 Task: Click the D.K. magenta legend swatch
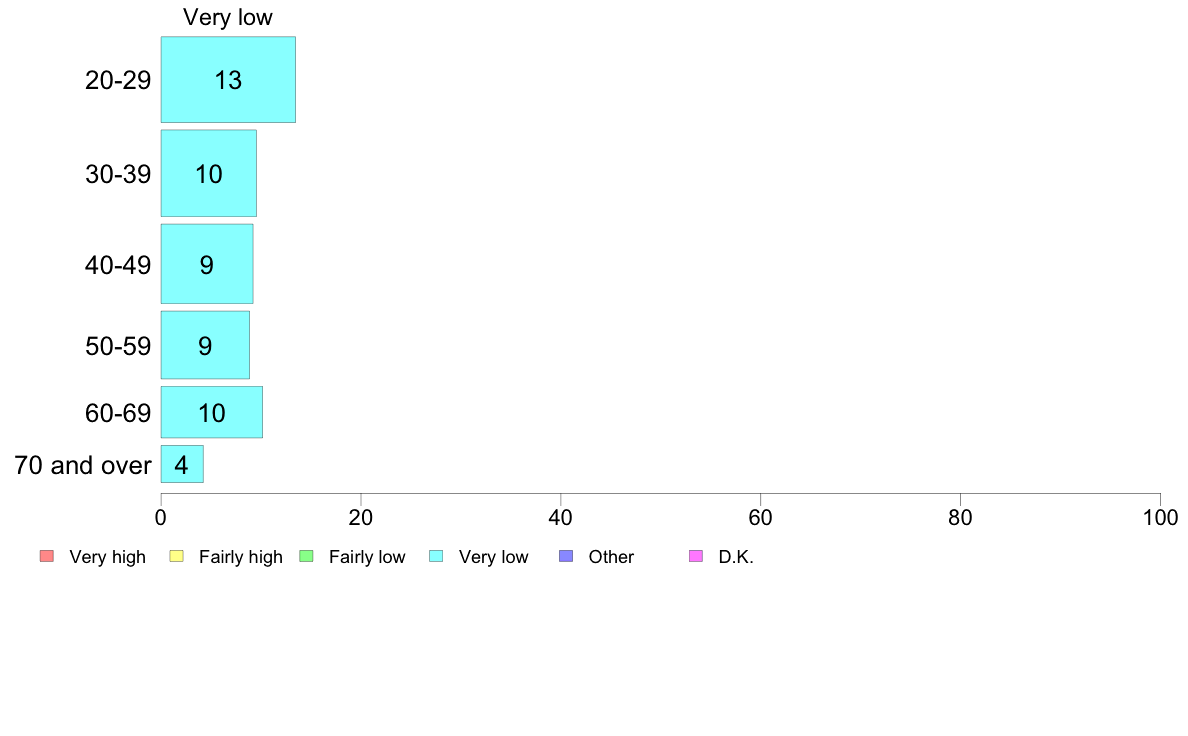[x=696, y=556]
